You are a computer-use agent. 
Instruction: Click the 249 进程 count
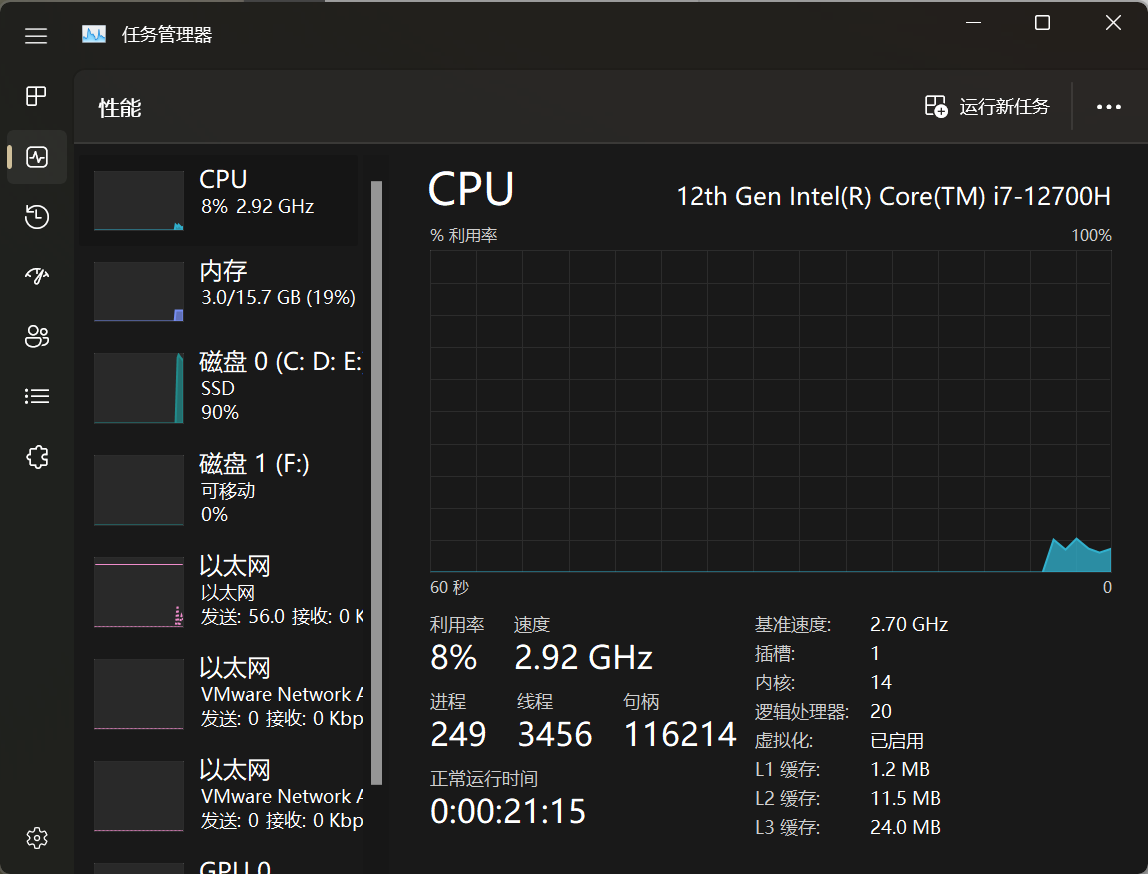458,734
